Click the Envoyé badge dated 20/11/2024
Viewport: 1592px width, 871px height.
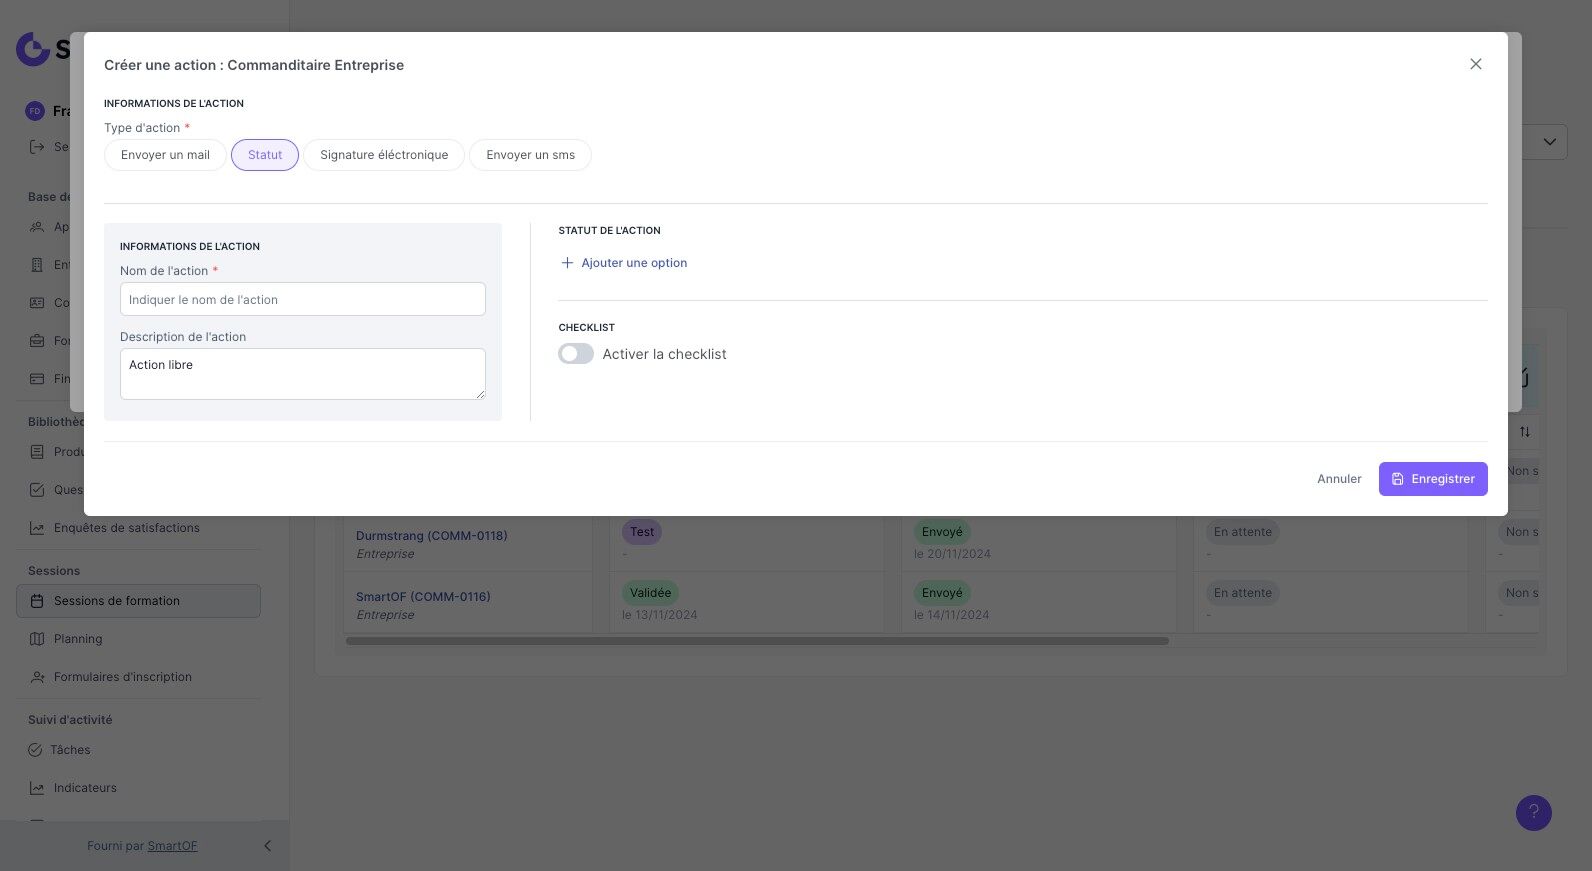point(942,532)
